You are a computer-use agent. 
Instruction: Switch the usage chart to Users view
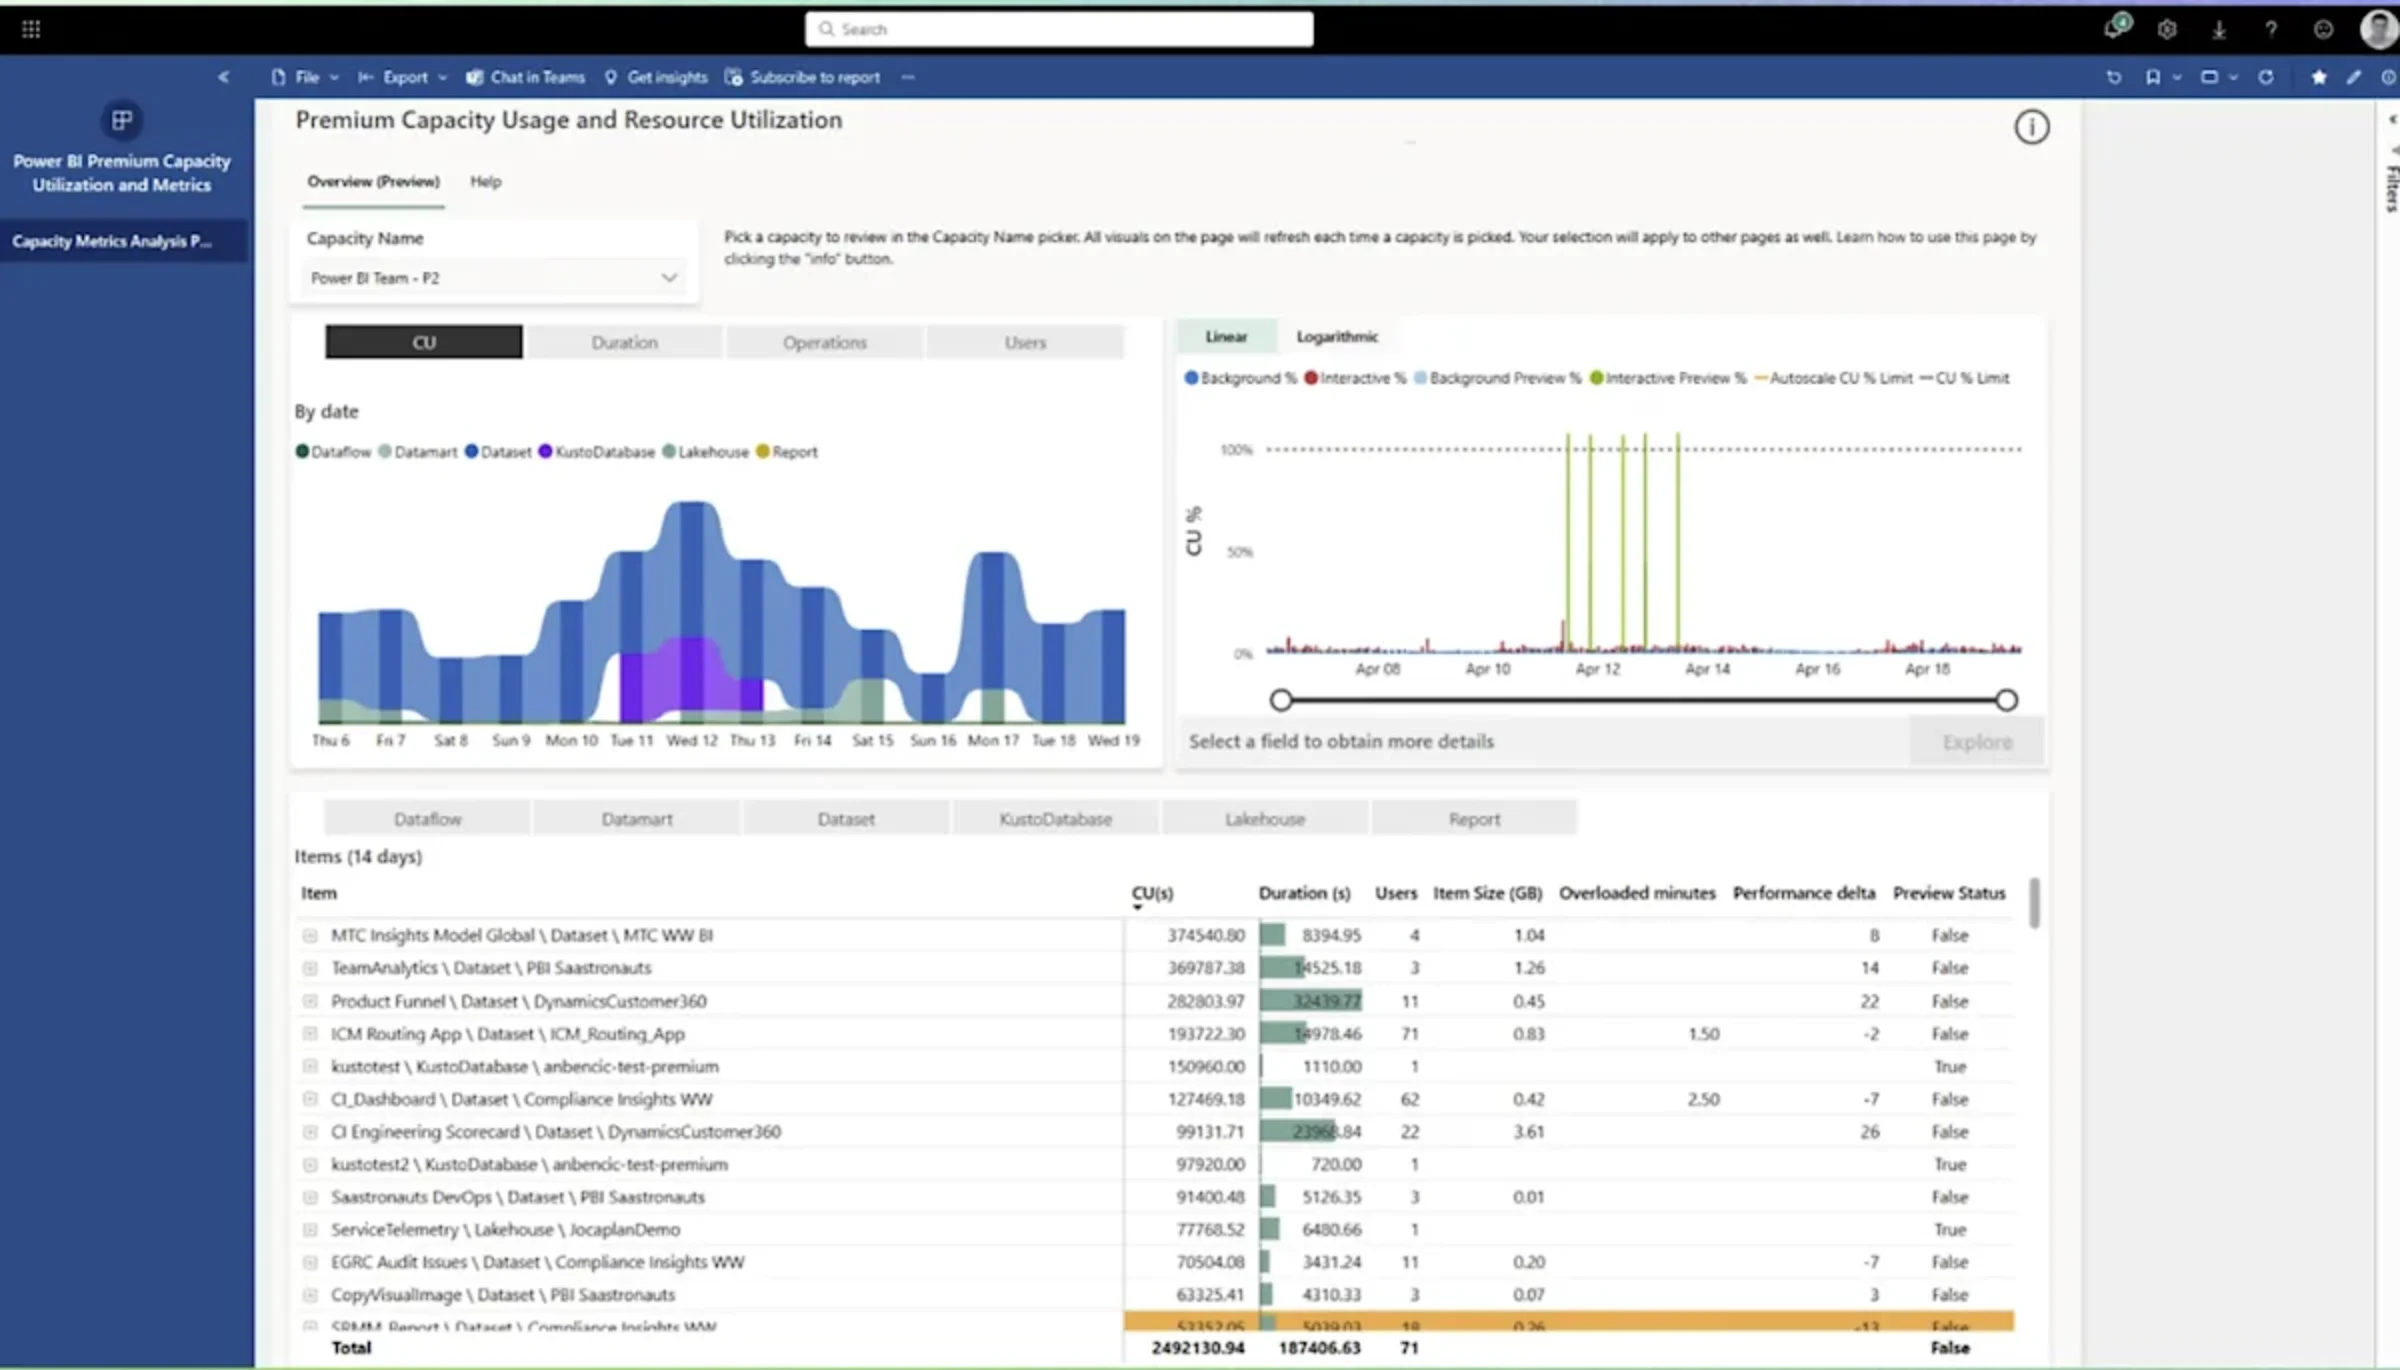[1025, 341]
